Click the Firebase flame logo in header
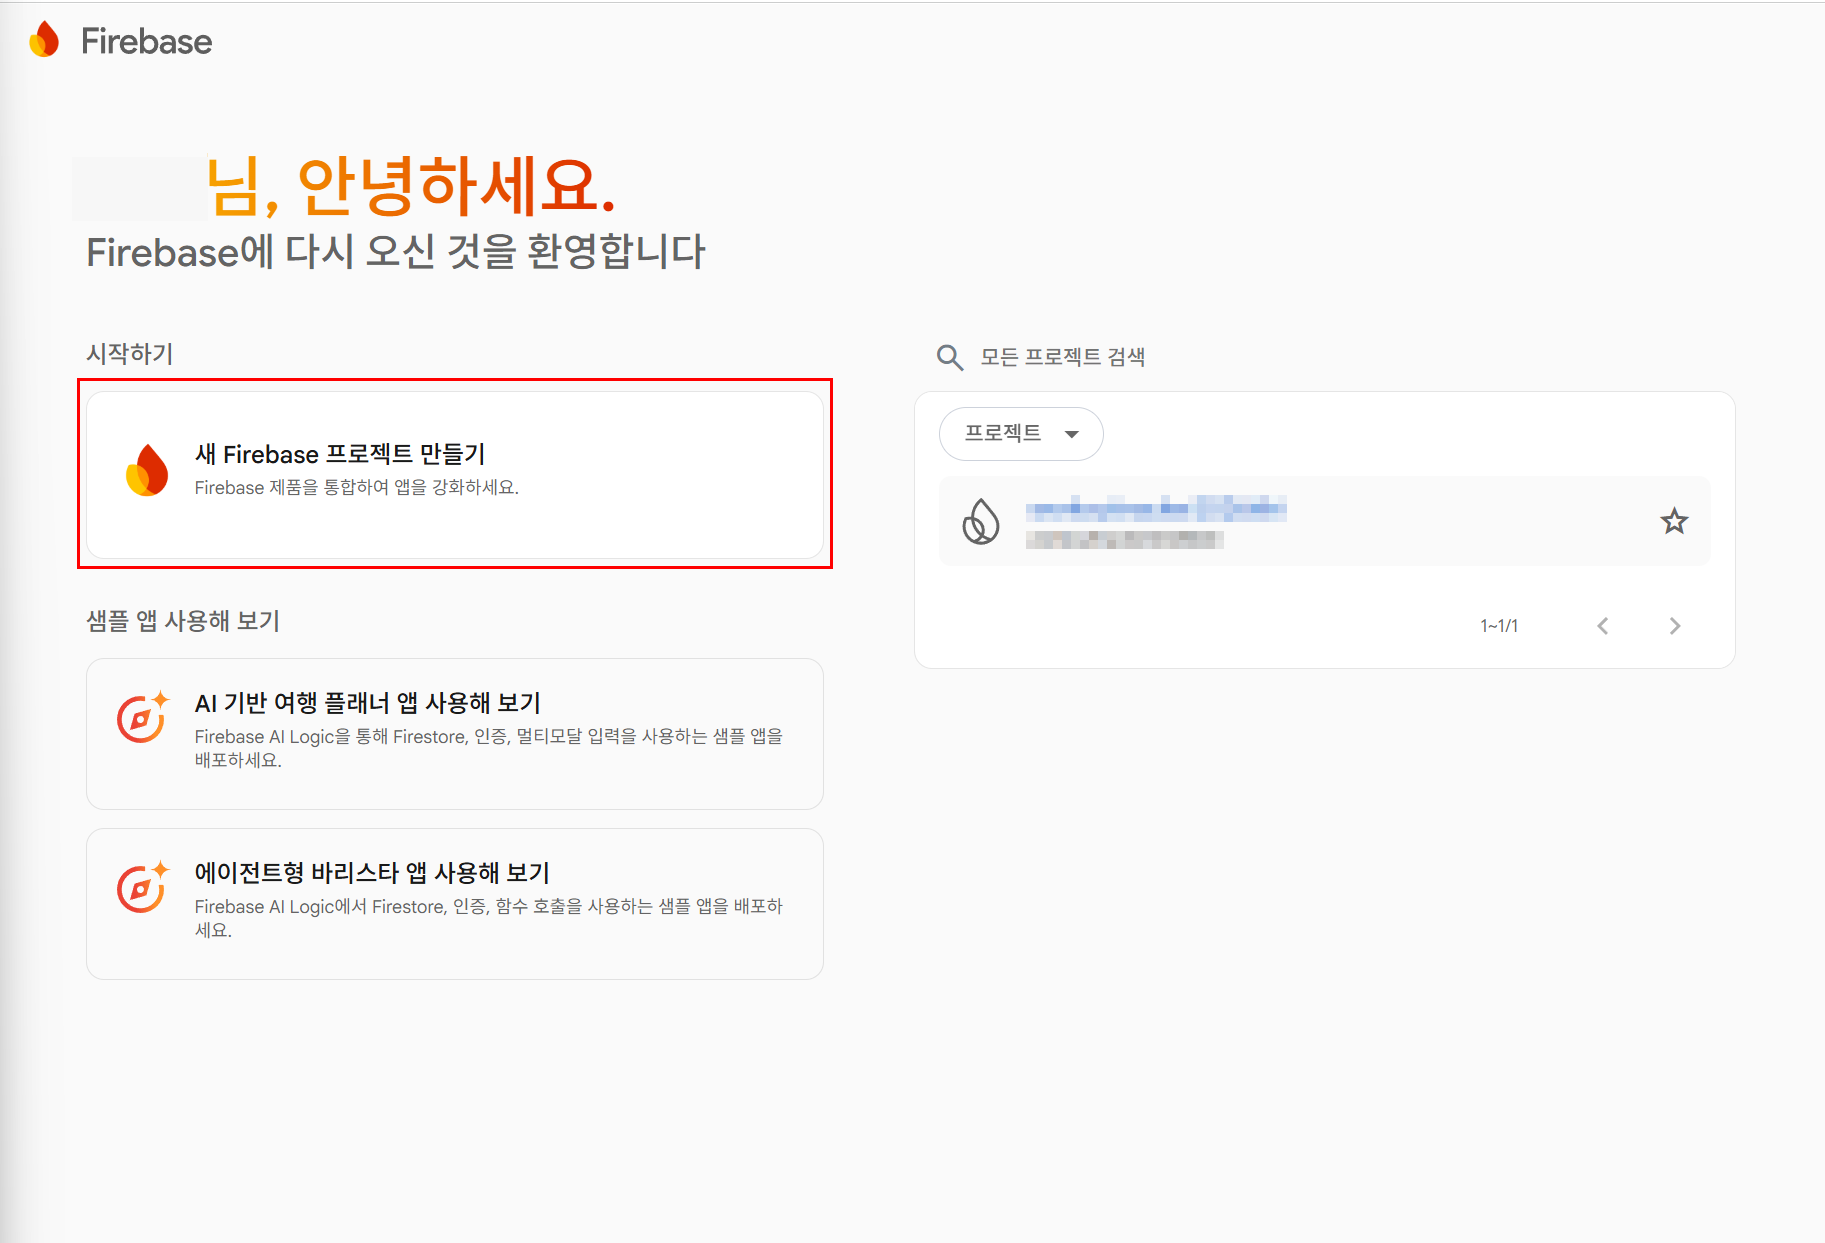The width and height of the screenshot is (1825, 1243). tap(44, 40)
